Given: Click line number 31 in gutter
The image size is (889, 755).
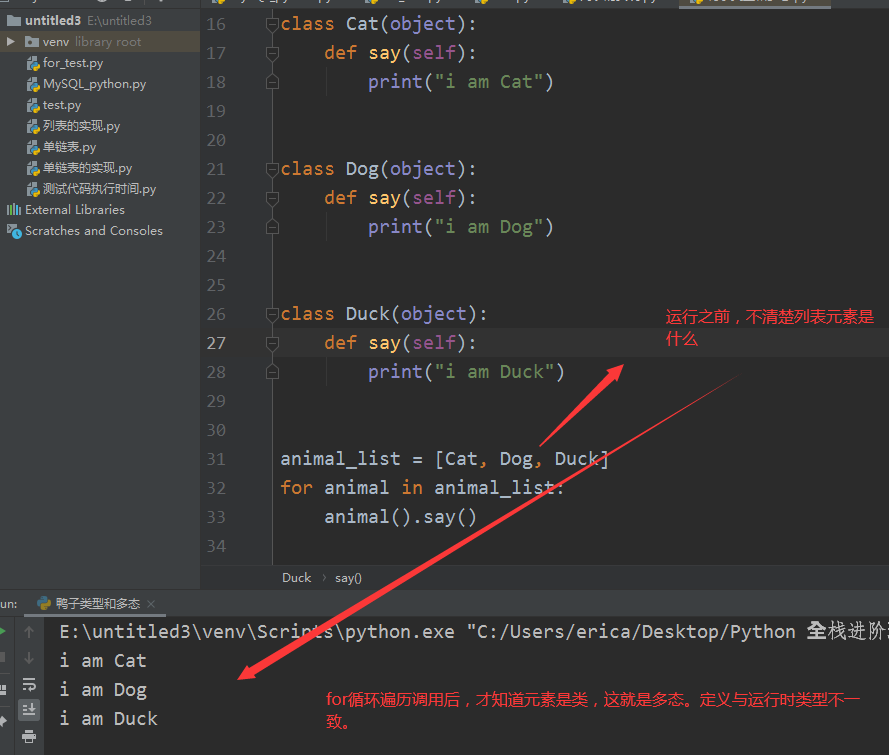Looking at the screenshot, I should (216, 459).
